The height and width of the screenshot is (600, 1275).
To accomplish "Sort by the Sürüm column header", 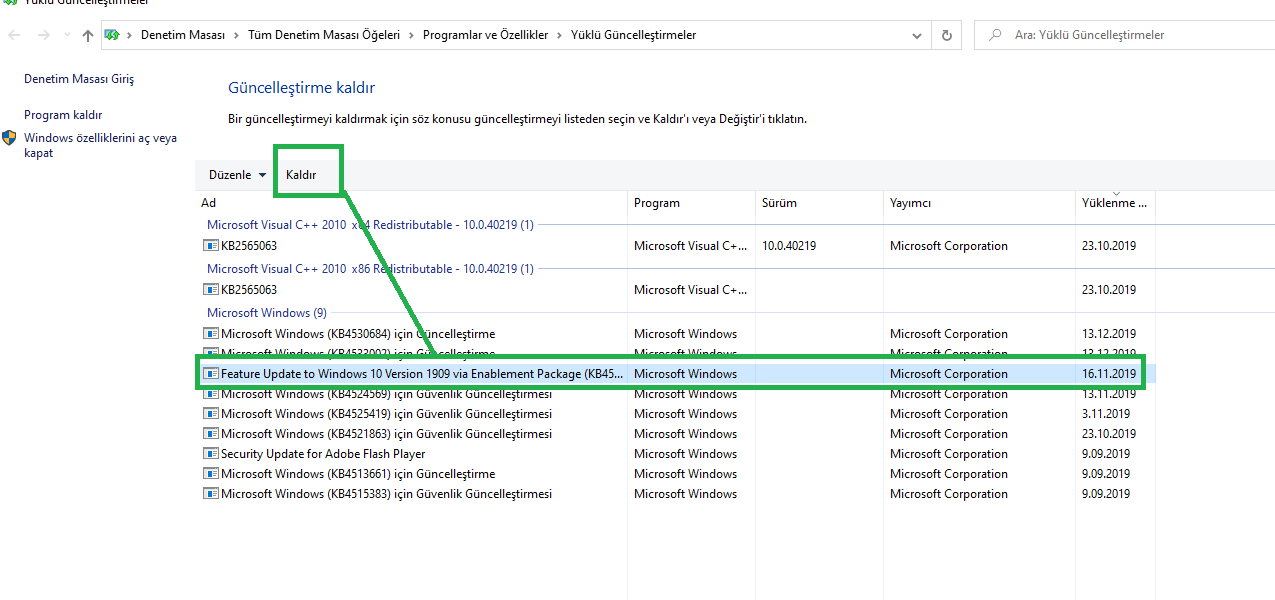I will pyautogui.click(x=819, y=203).
